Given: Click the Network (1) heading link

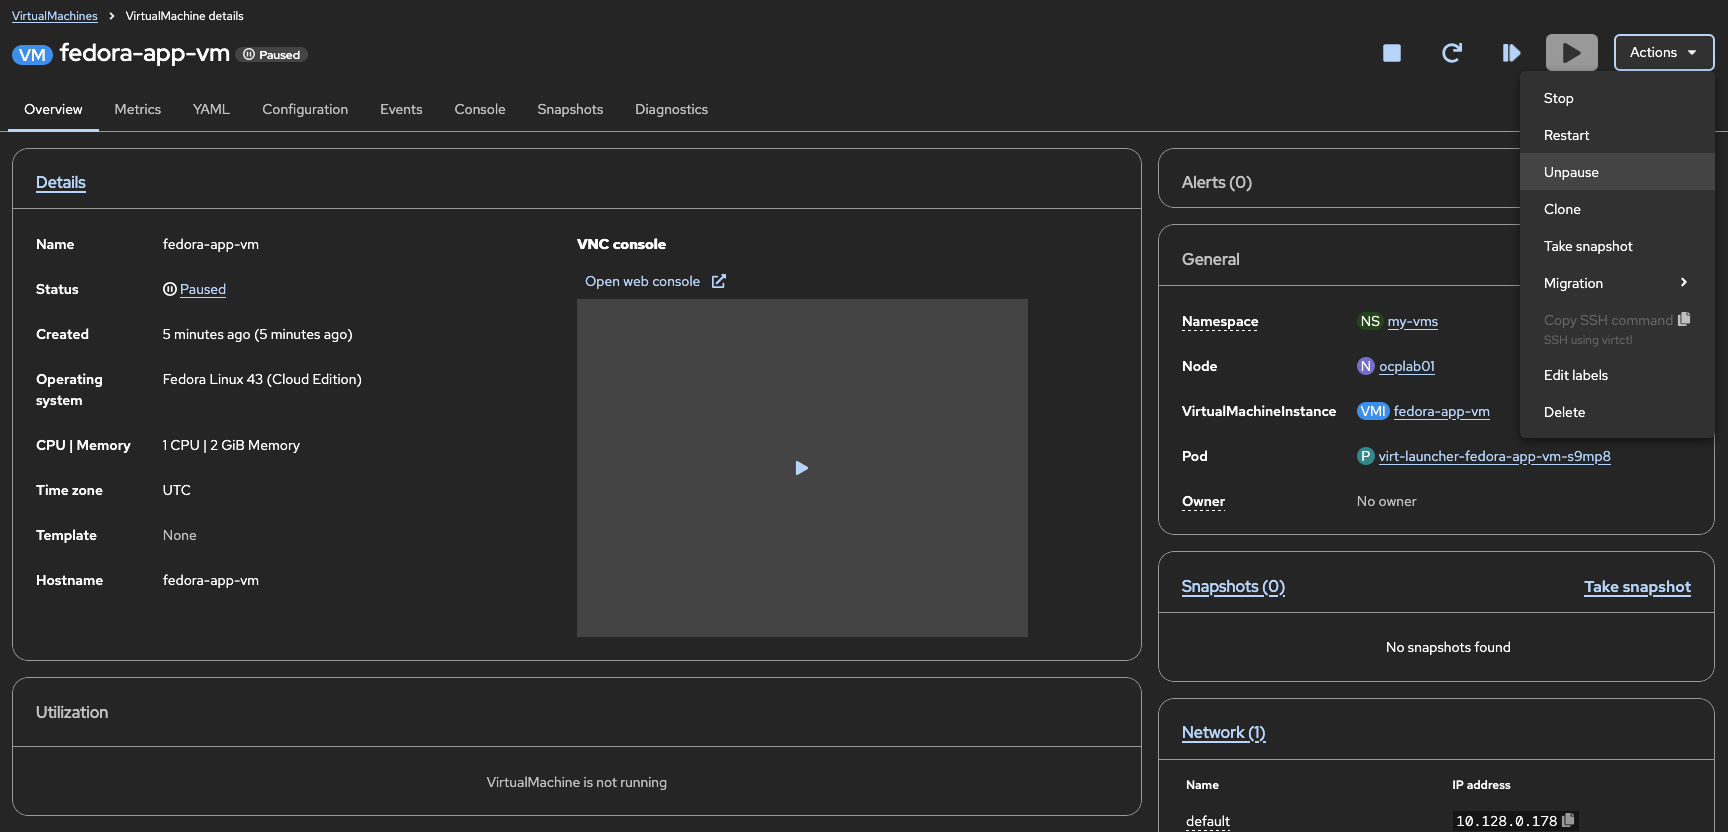Looking at the screenshot, I should [1224, 732].
